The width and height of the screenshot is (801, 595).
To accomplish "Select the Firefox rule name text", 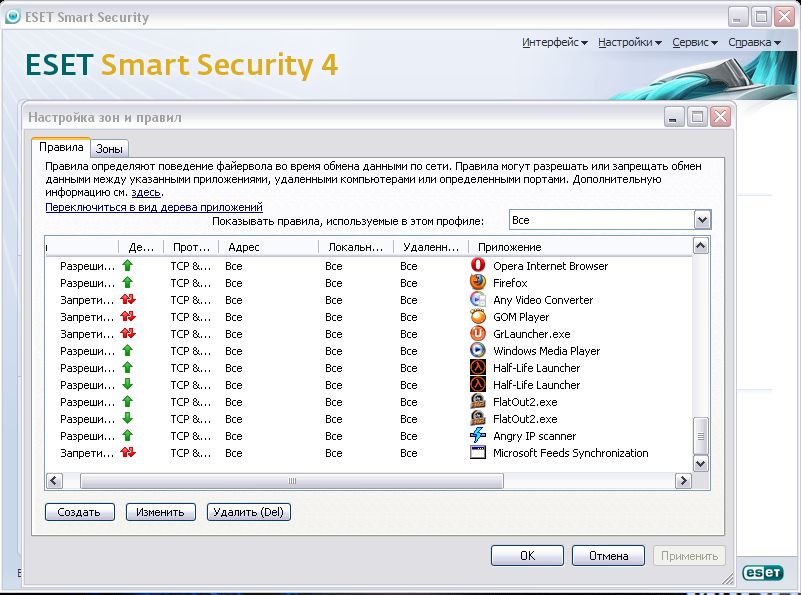I will 510,283.
